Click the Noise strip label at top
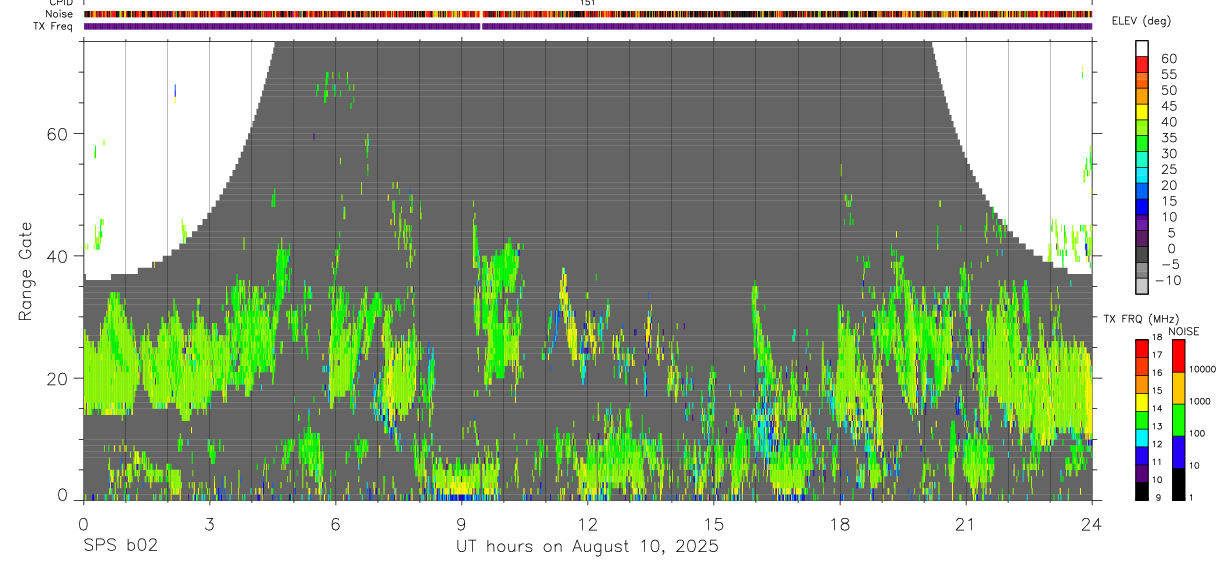Screen dimensions: 1228x567 coord(60,14)
